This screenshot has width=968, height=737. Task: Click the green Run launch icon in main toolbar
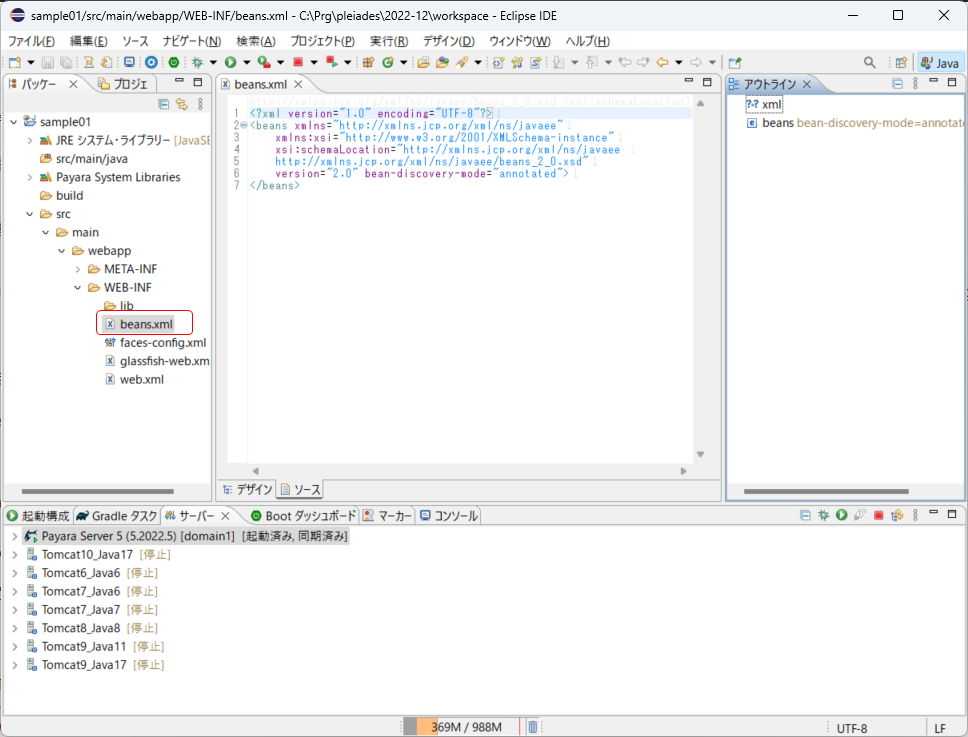coord(230,62)
